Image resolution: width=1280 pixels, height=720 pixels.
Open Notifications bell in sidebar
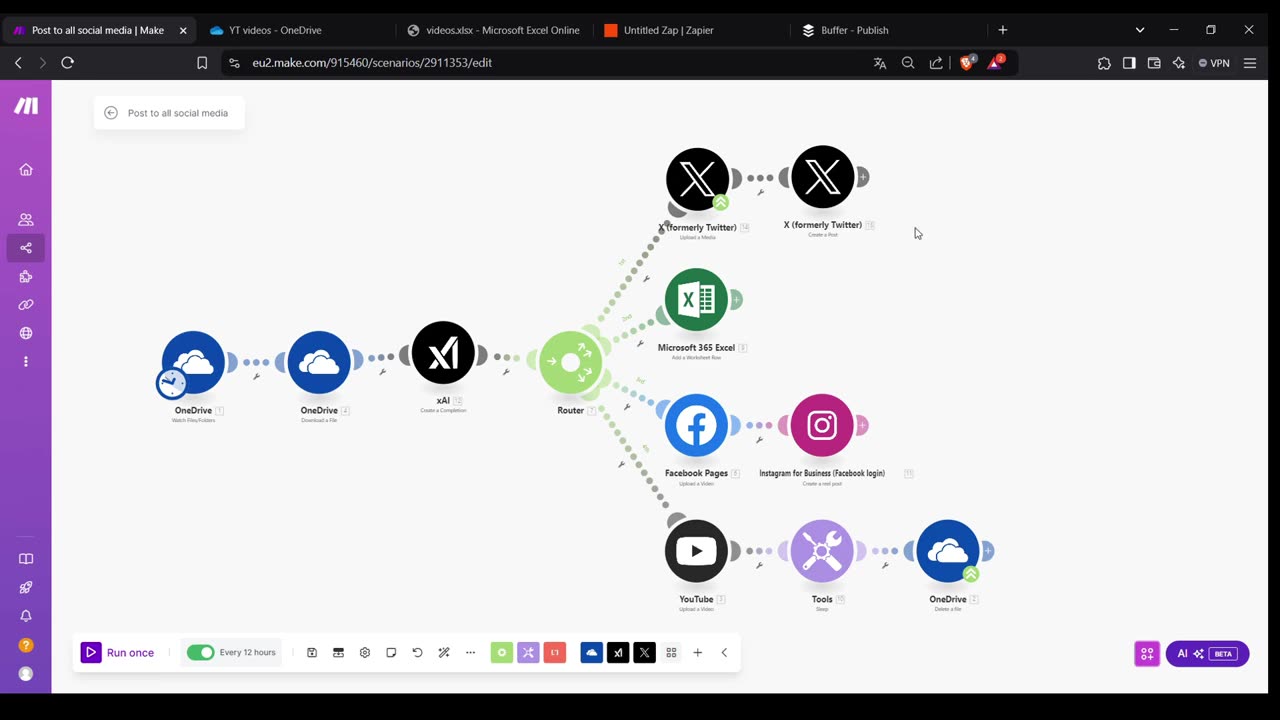tap(26, 616)
